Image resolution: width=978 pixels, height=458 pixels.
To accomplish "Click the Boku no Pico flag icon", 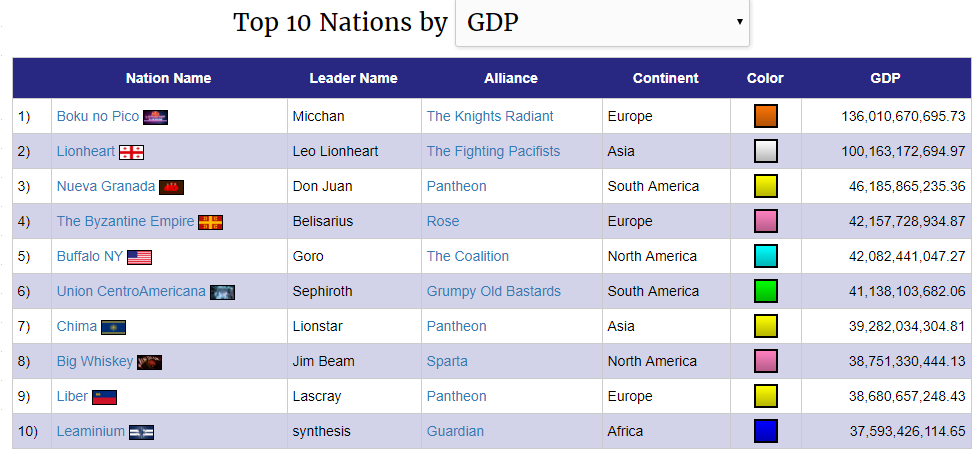I will pos(155,117).
